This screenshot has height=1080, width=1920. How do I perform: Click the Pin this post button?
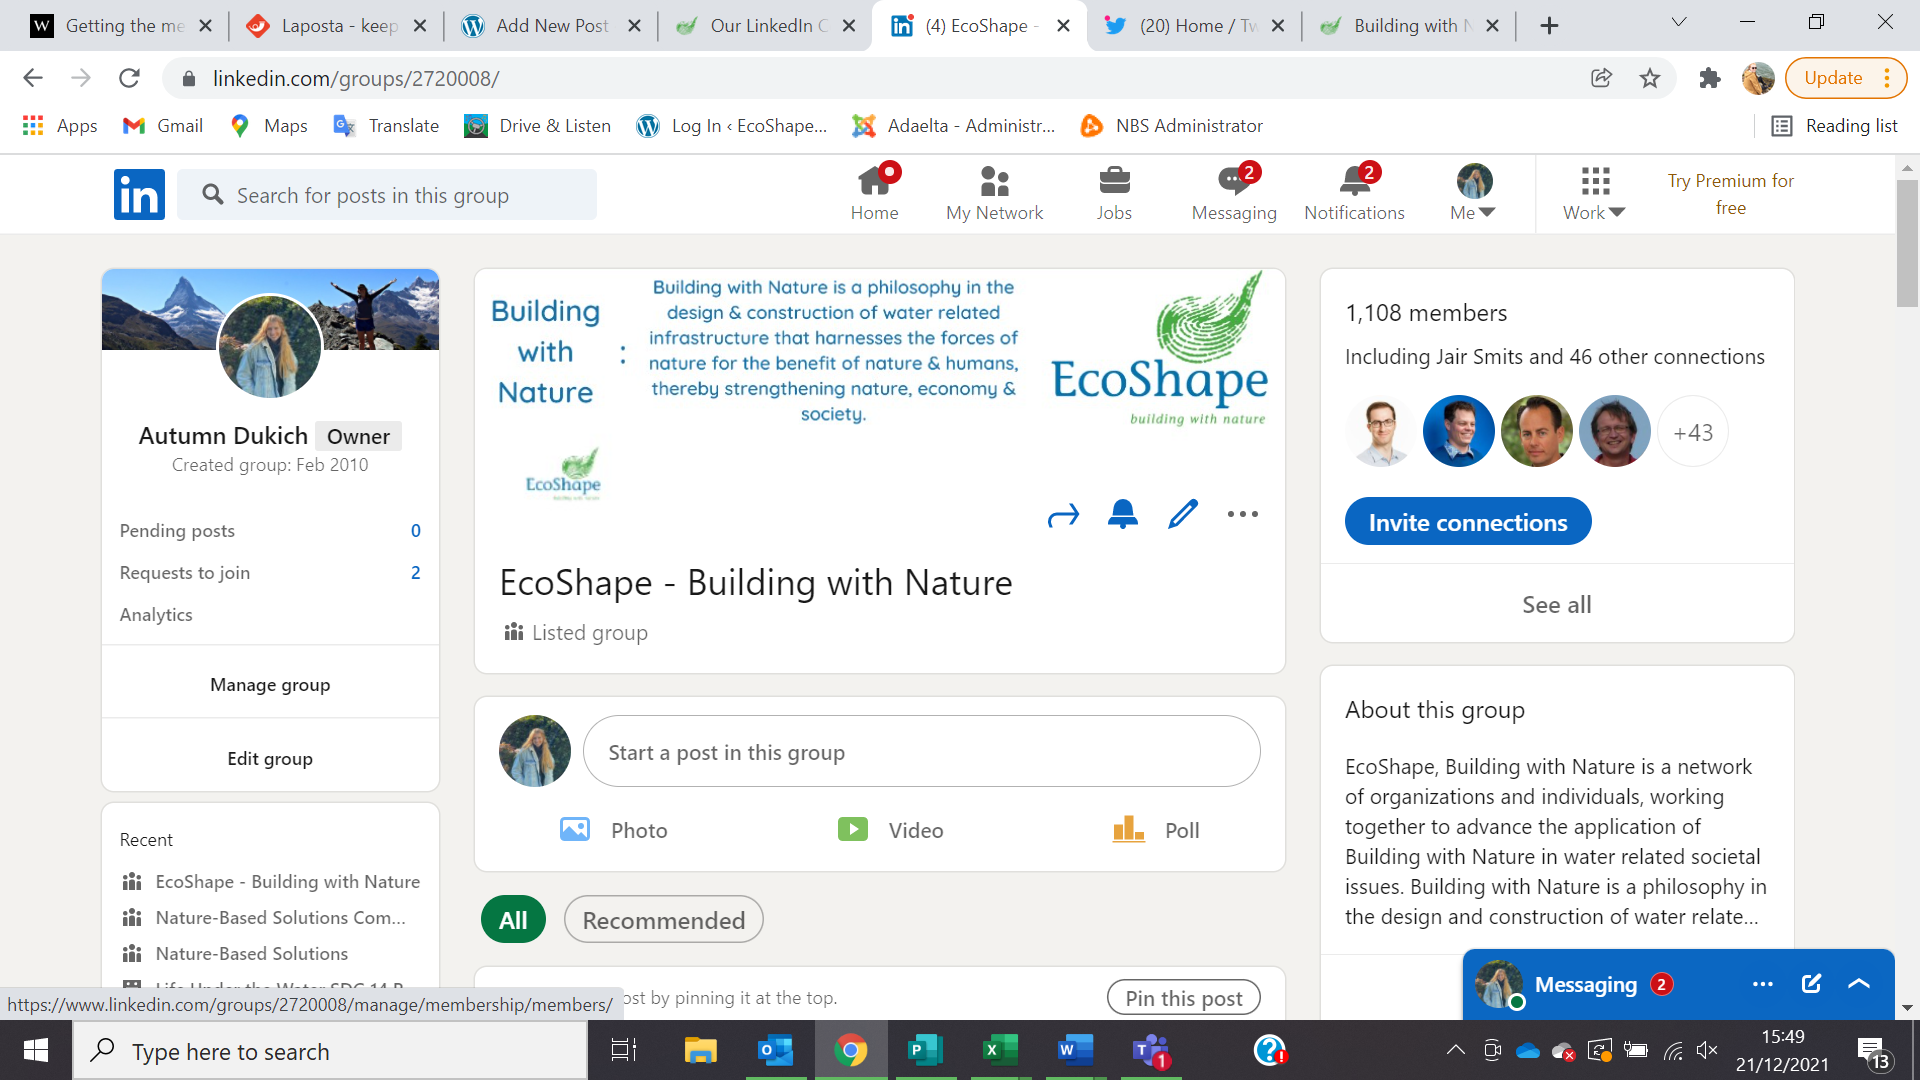tap(1184, 998)
